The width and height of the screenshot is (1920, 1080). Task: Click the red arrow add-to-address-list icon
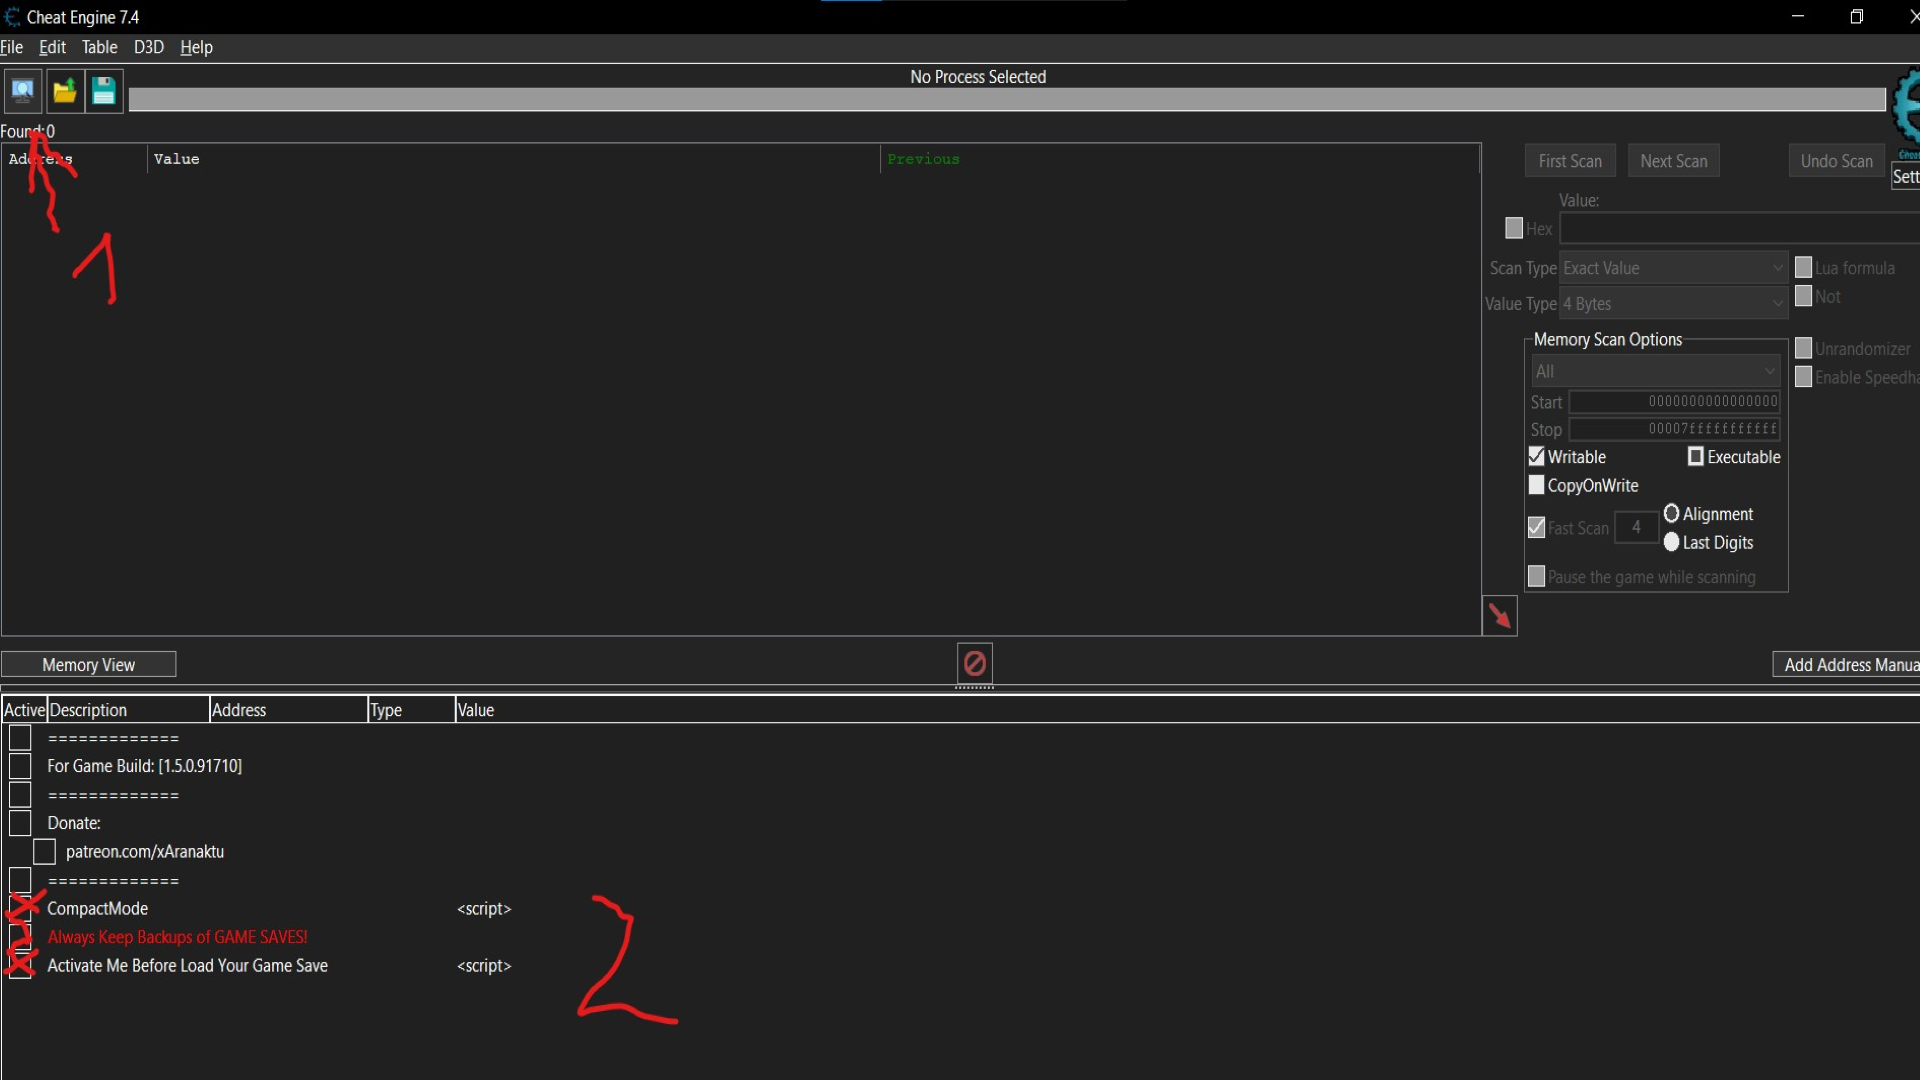pos(1499,616)
